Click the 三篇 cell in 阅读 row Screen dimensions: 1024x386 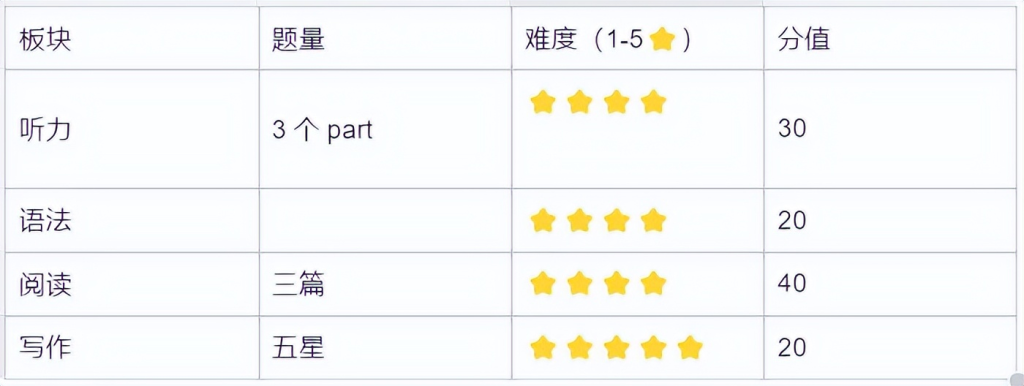pyautogui.click(x=385, y=284)
